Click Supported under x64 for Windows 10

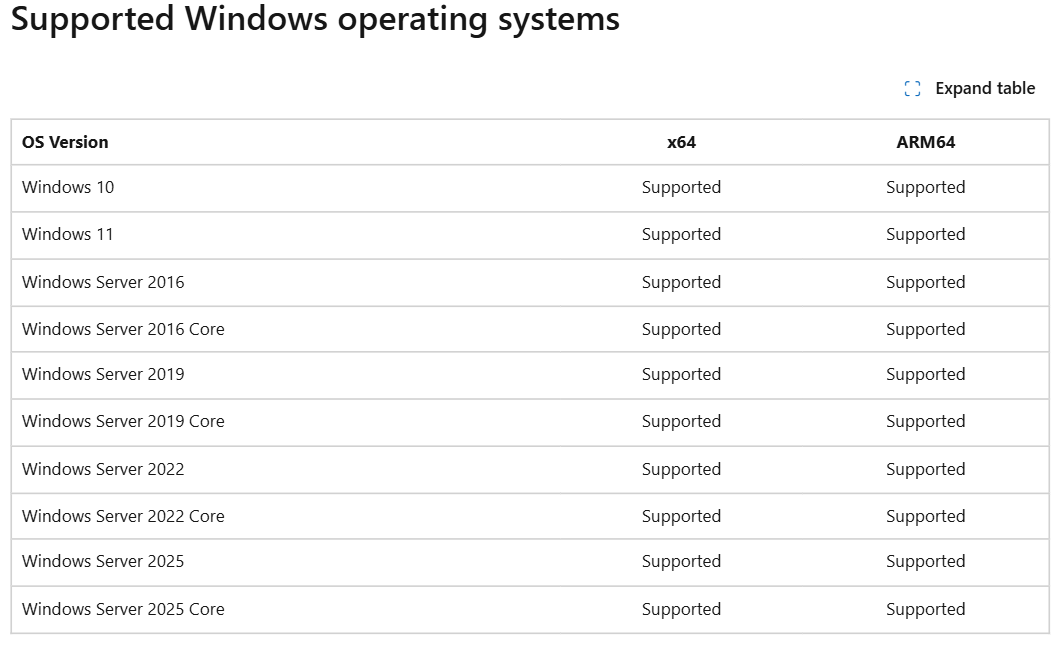point(681,188)
